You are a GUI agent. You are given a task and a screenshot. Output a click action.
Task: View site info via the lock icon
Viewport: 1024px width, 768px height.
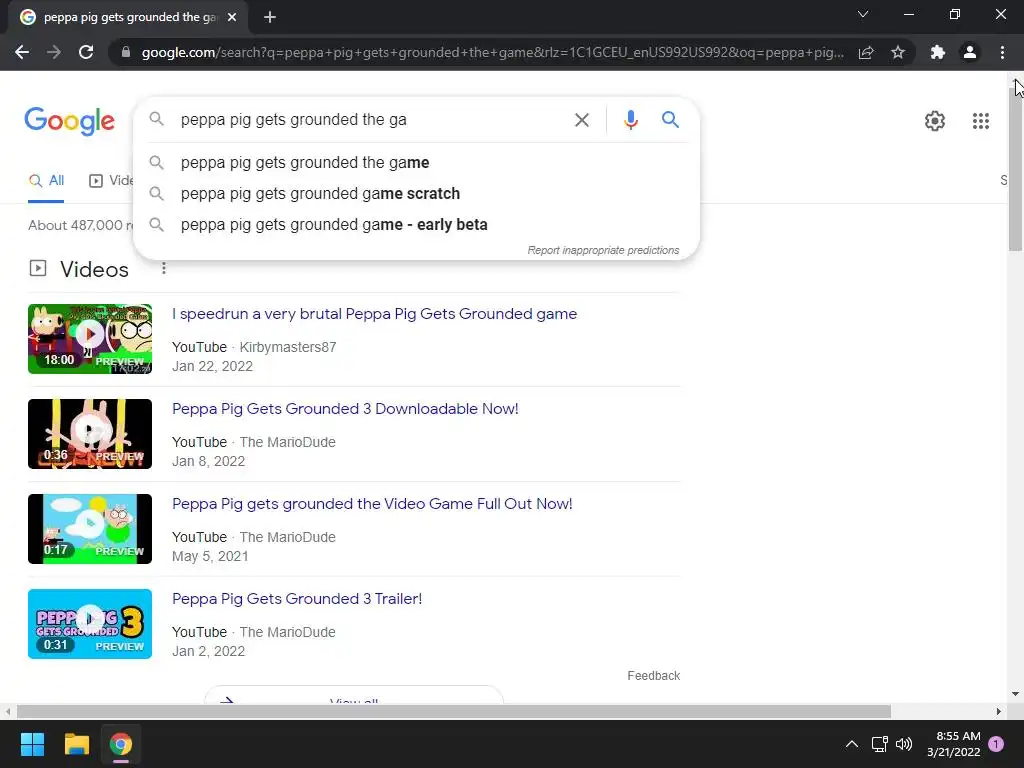[126, 52]
